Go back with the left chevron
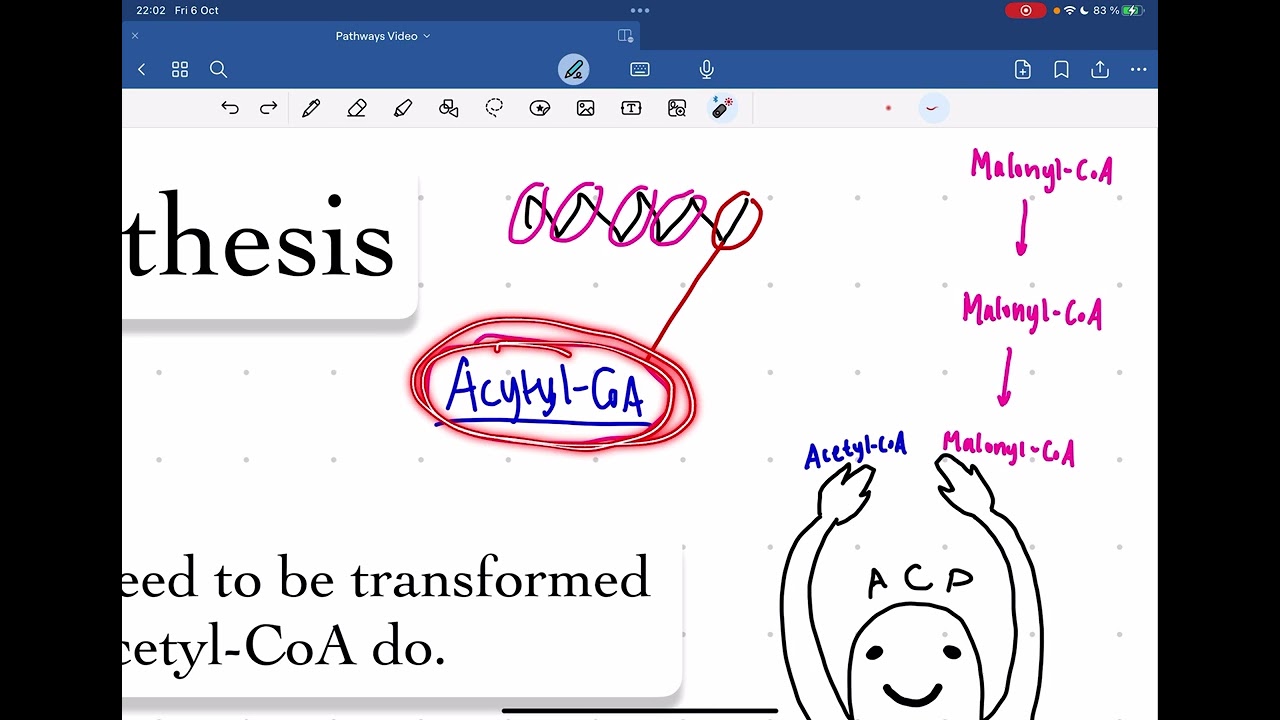This screenshot has height=720, width=1280. (141, 70)
